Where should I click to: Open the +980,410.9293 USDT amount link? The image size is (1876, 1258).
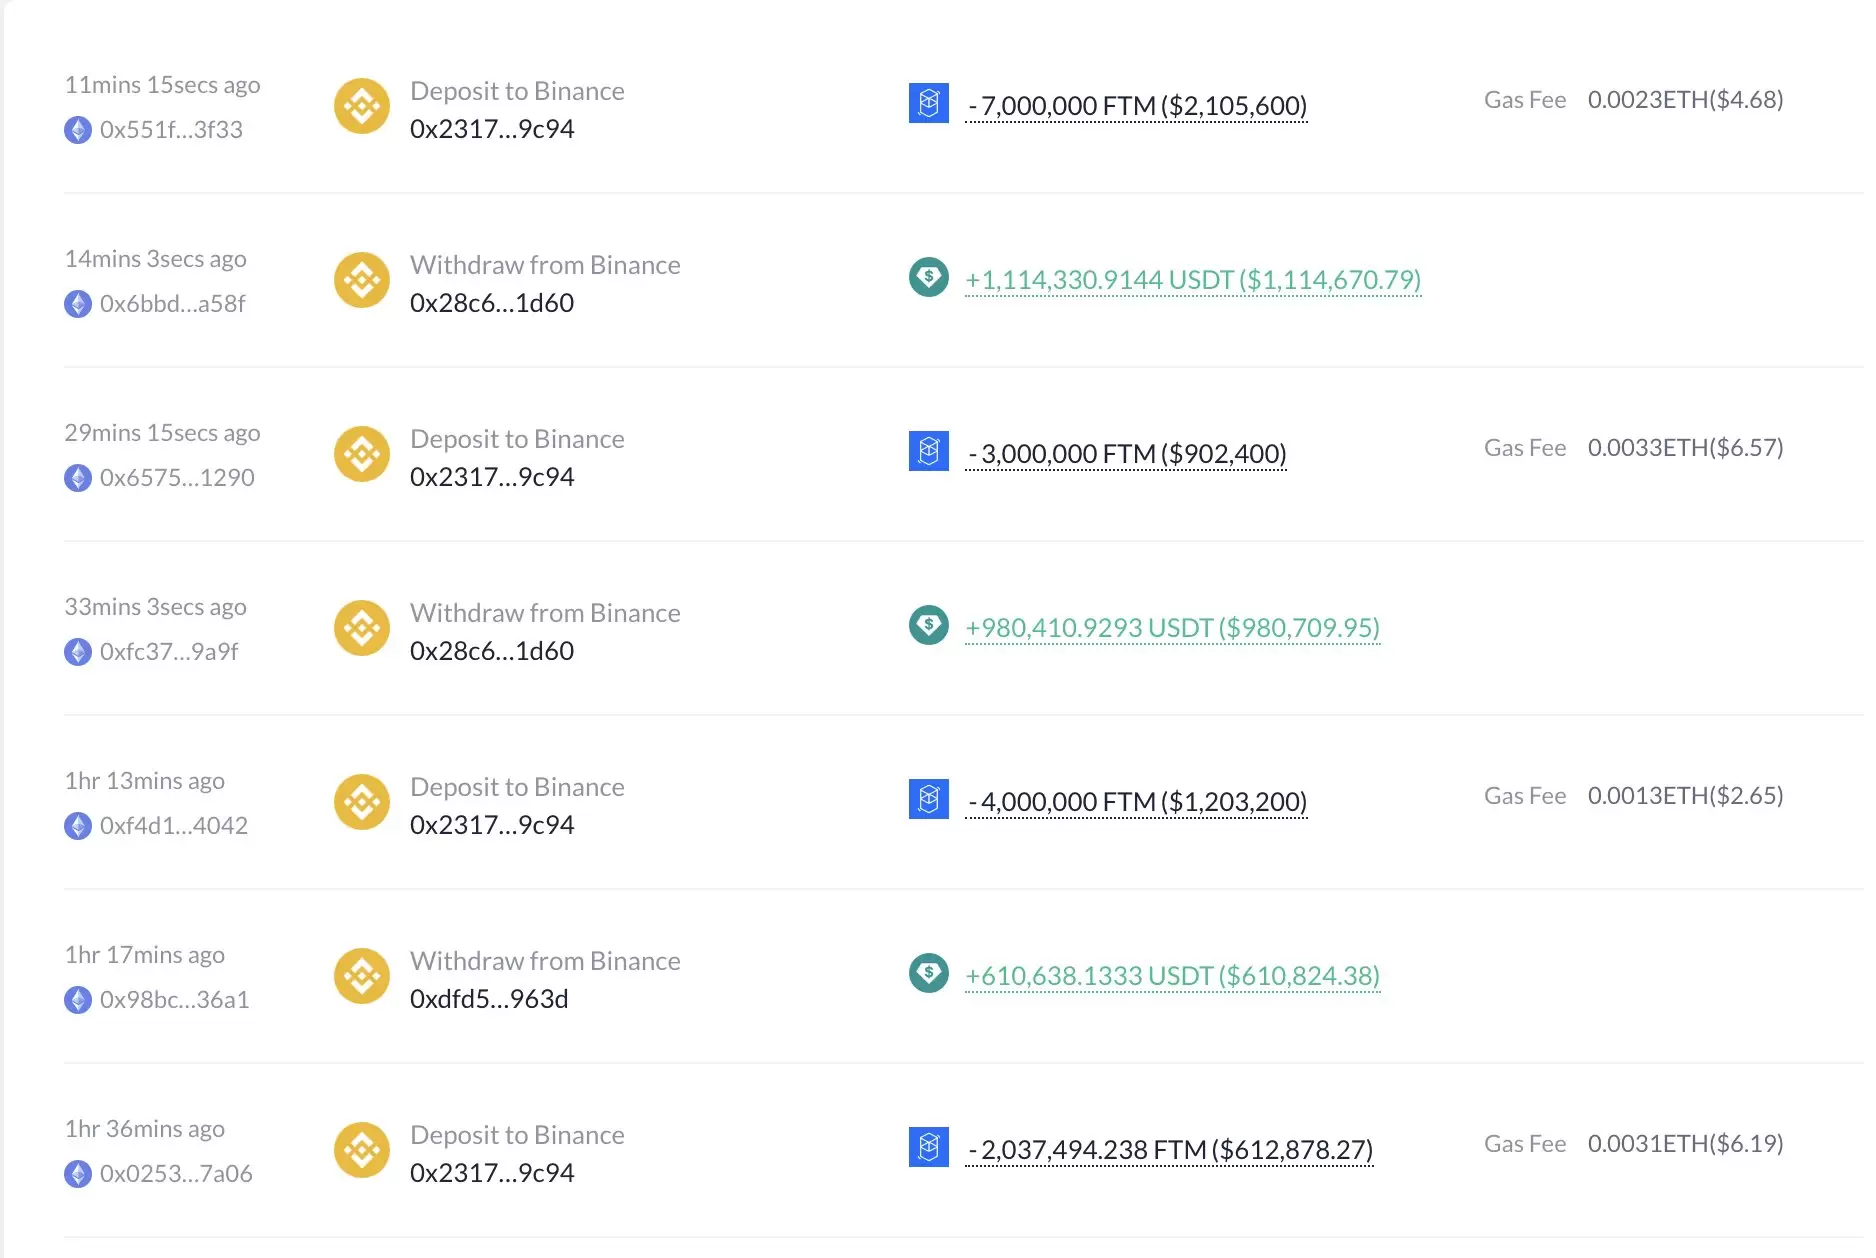click(x=1172, y=628)
